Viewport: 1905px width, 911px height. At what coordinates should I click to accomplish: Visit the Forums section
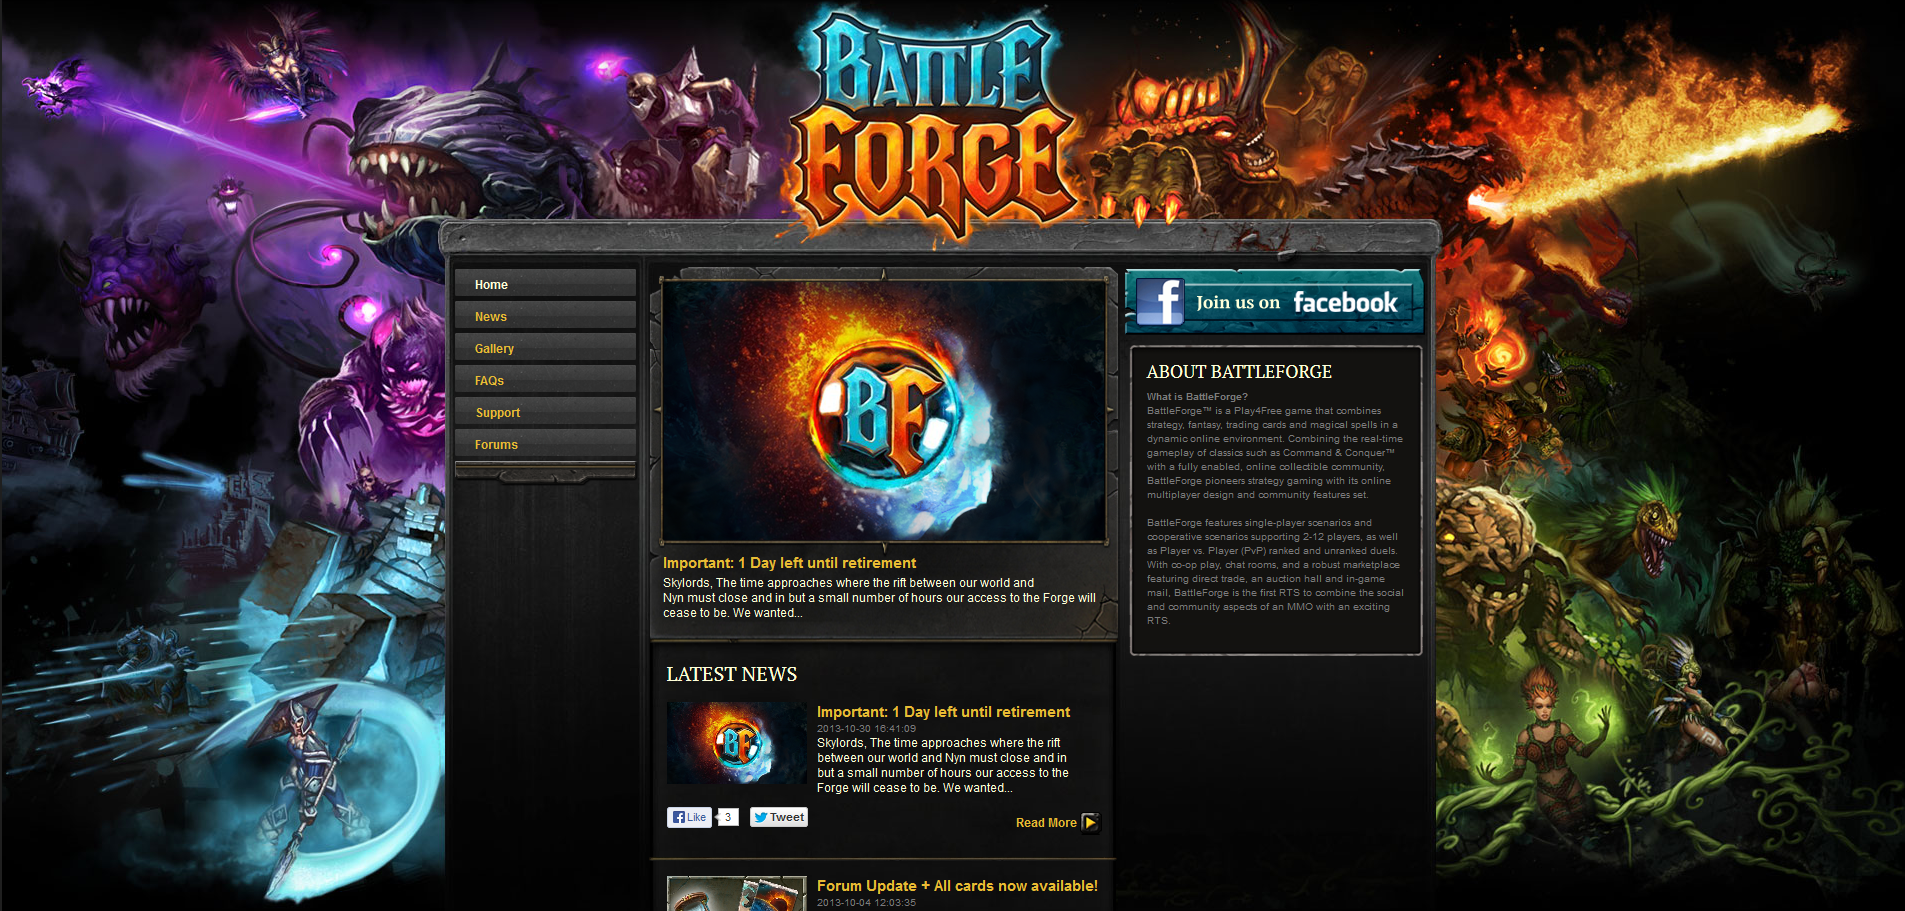coord(545,444)
